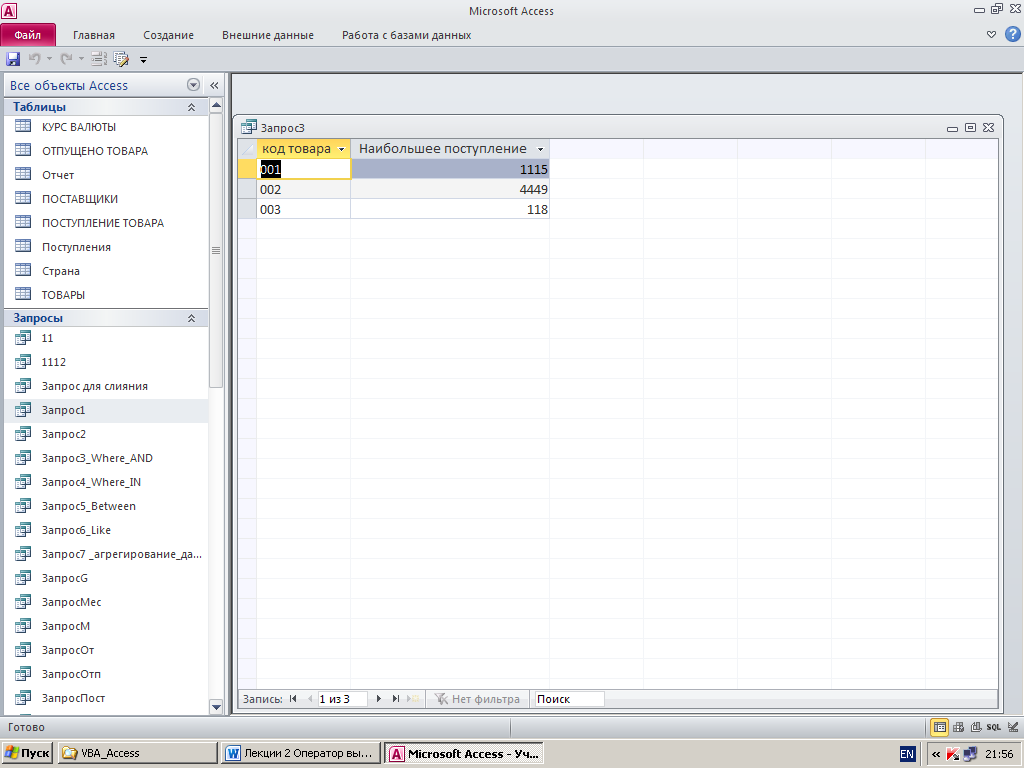This screenshot has height=768, width=1024.
Task: Open the quick access toolbar customize arrow
Action: (144, 60)
